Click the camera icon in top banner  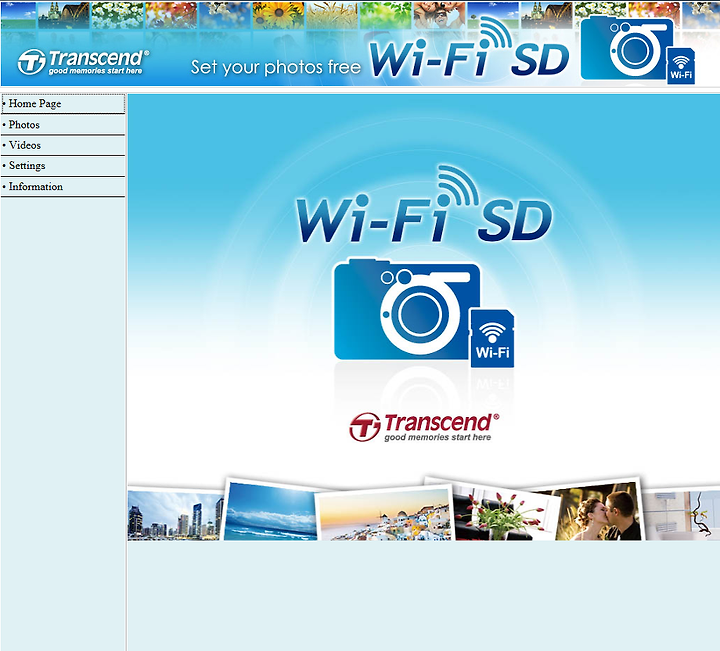pyautogui.click(x=627, y=48)
